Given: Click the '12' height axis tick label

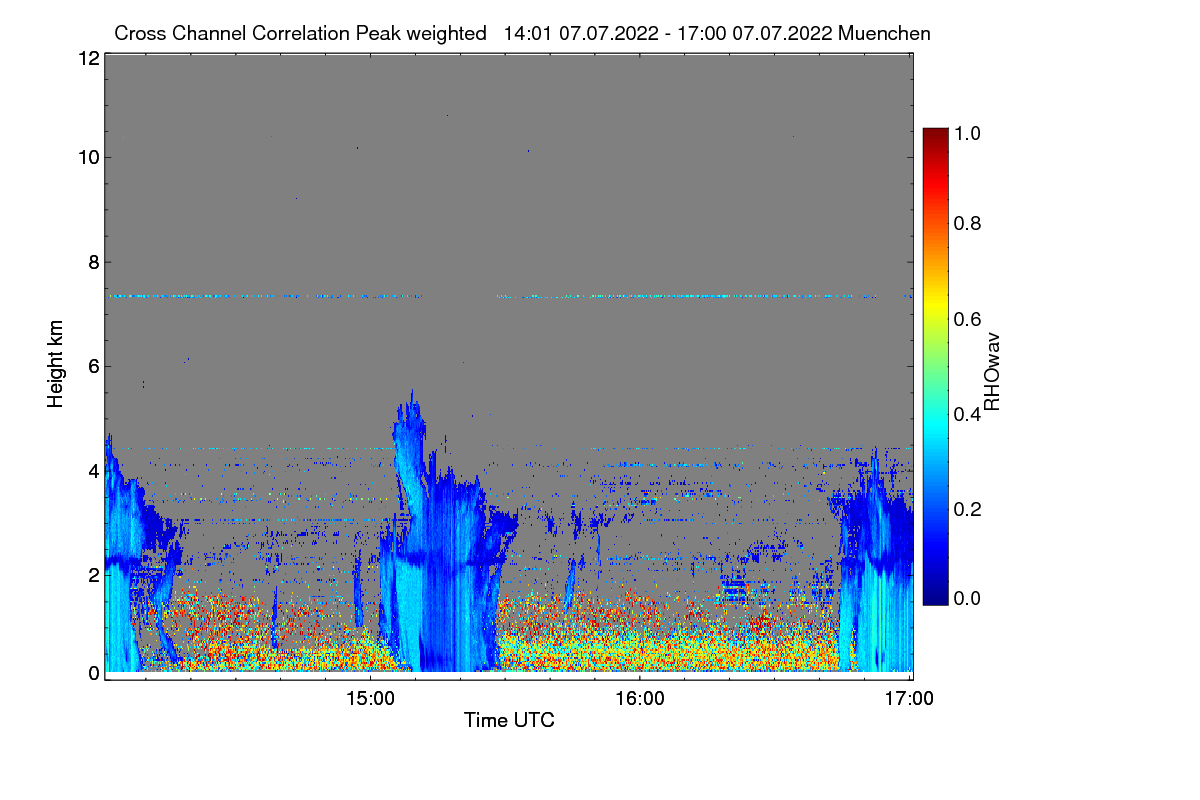Looking at the screenshot, I should point(87,59).
